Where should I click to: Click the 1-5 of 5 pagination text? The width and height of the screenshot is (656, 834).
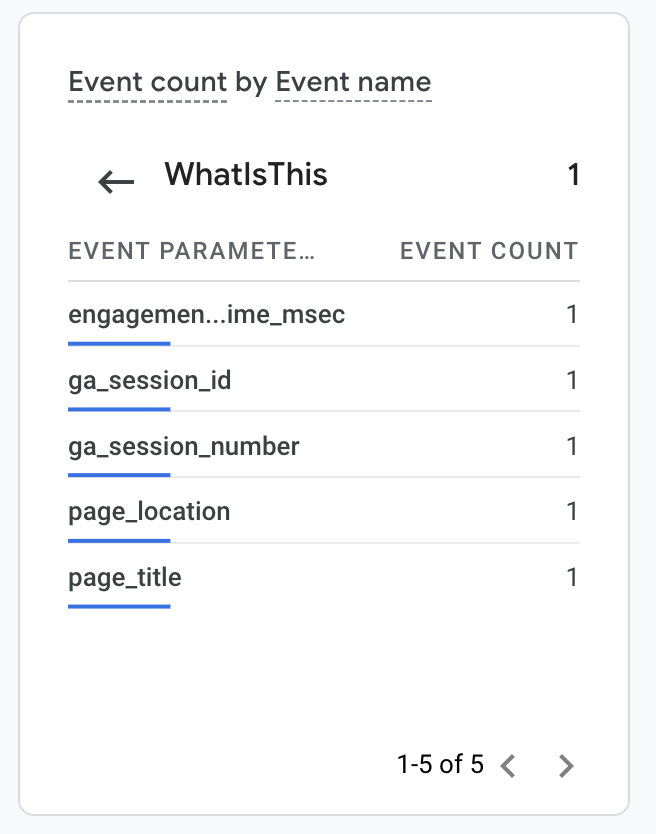pyautogui.click(x=440, y=765)
